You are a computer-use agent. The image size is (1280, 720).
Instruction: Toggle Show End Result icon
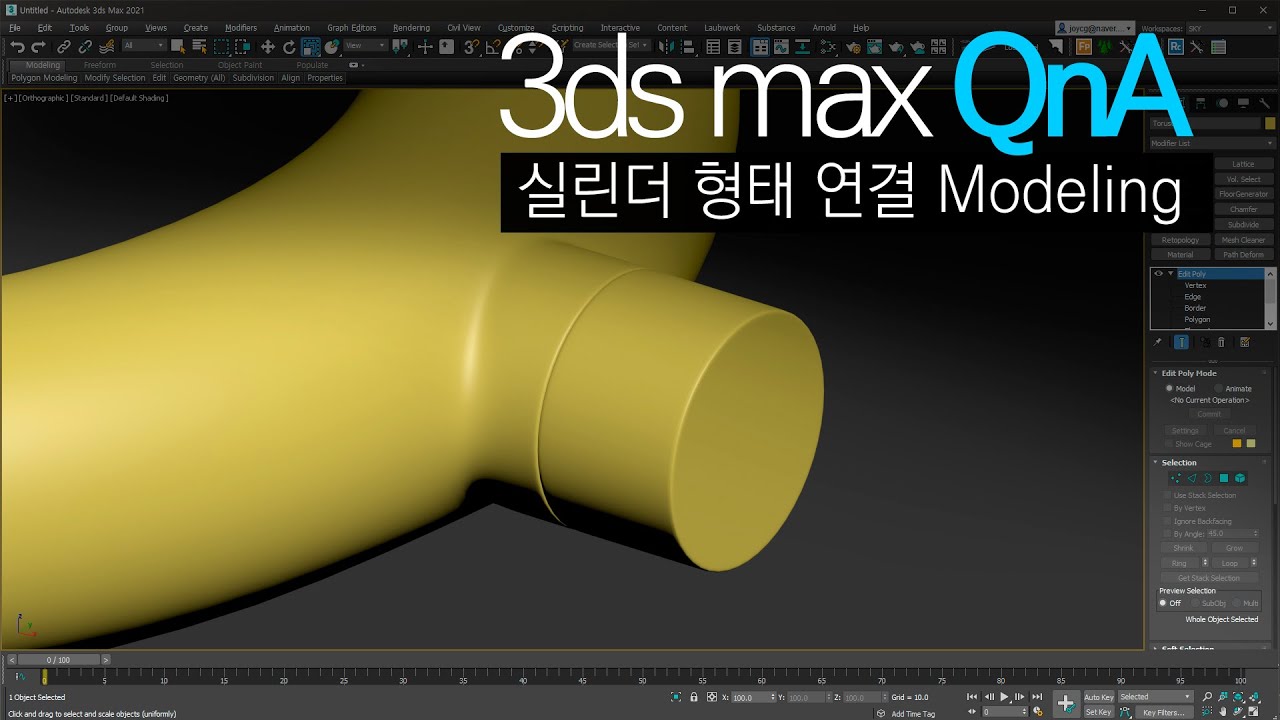coord(1181,342)
